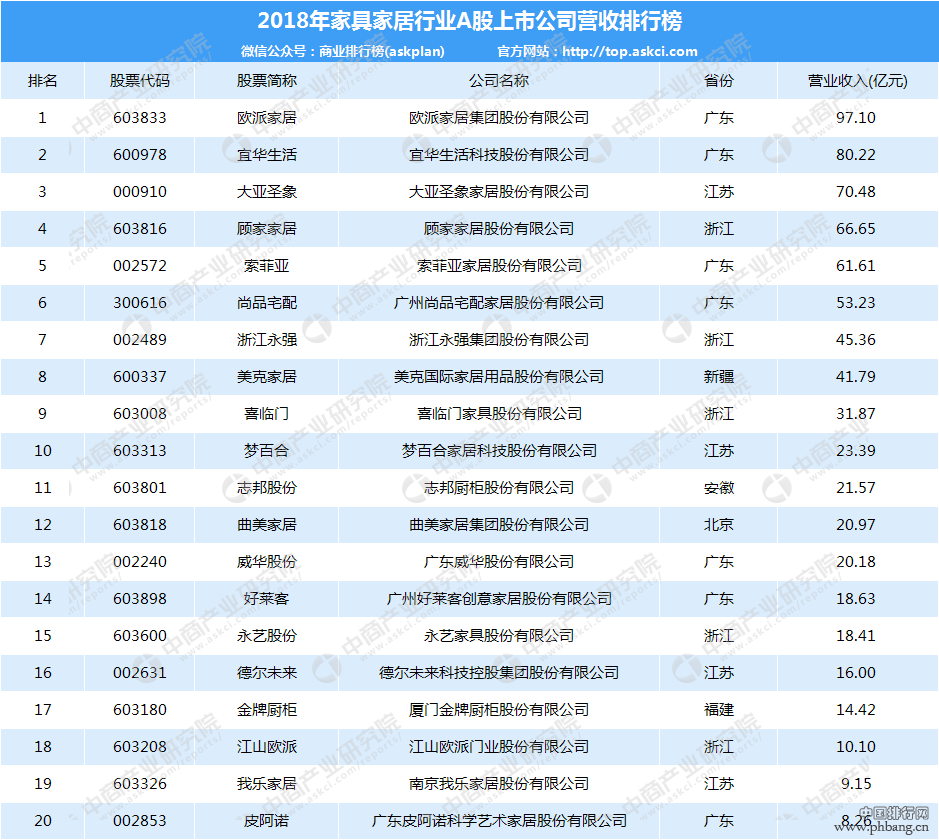Click revenue value 66.65
939x840 pixels.
[x=856, y=229]
